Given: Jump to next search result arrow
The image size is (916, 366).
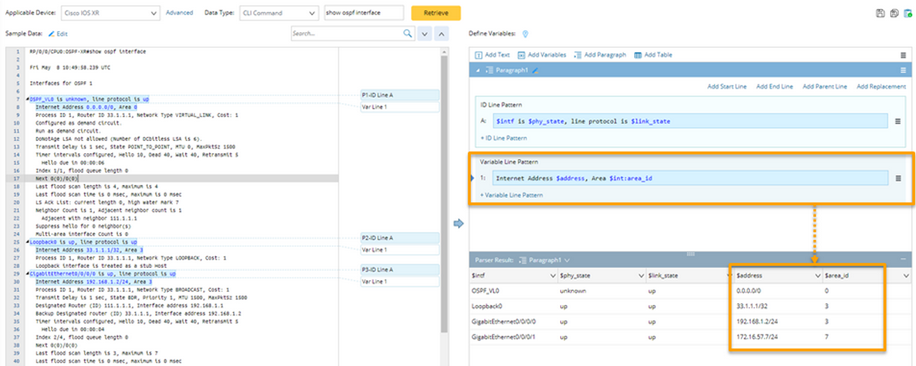Looking at the screenshot, I should tap(425, 34).
